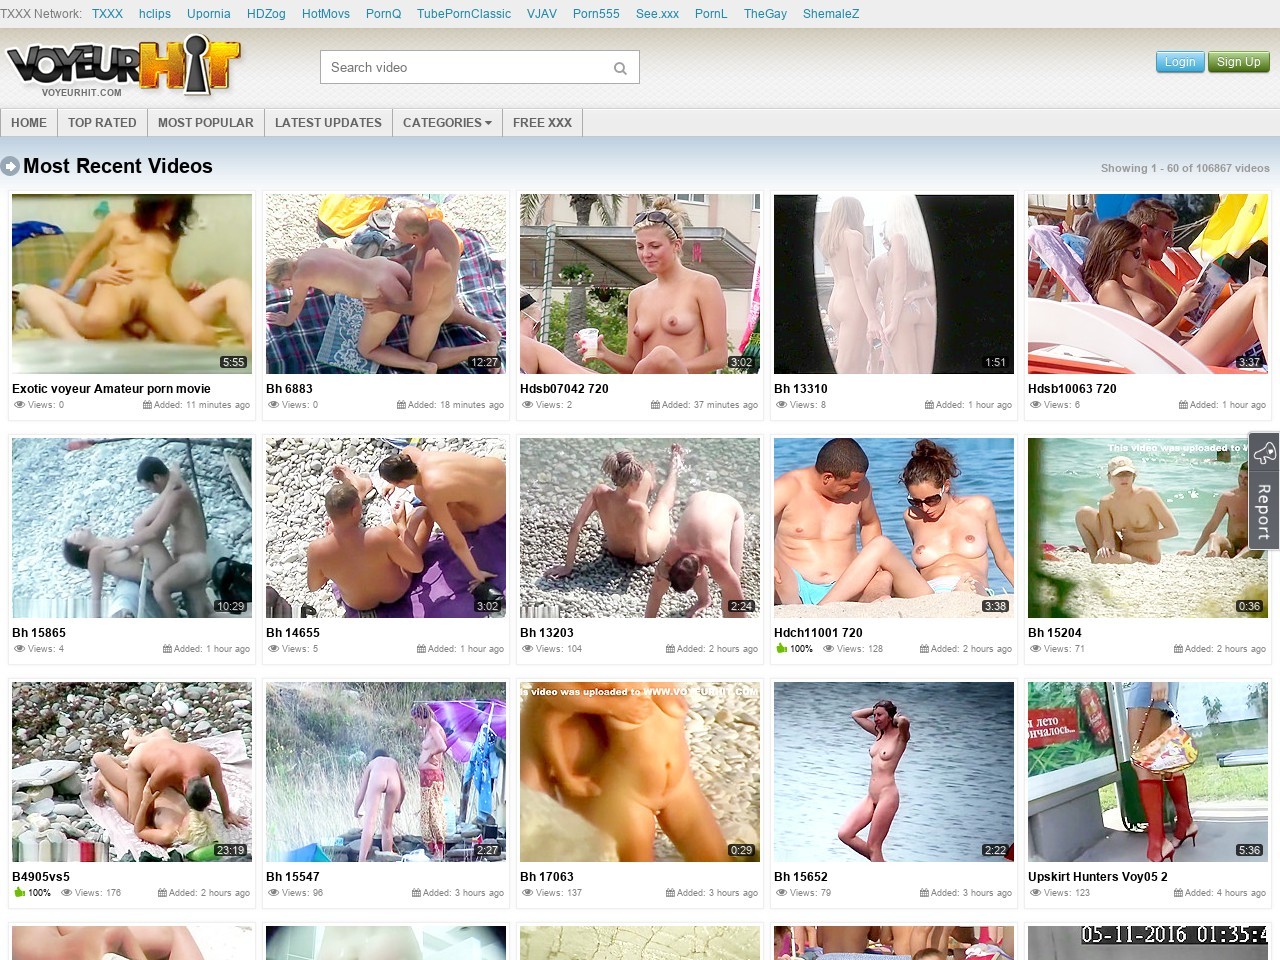This screenshot has height=960, width=1280.
Task: Click the VoyeurHit logo
Action: click(122, 66)
